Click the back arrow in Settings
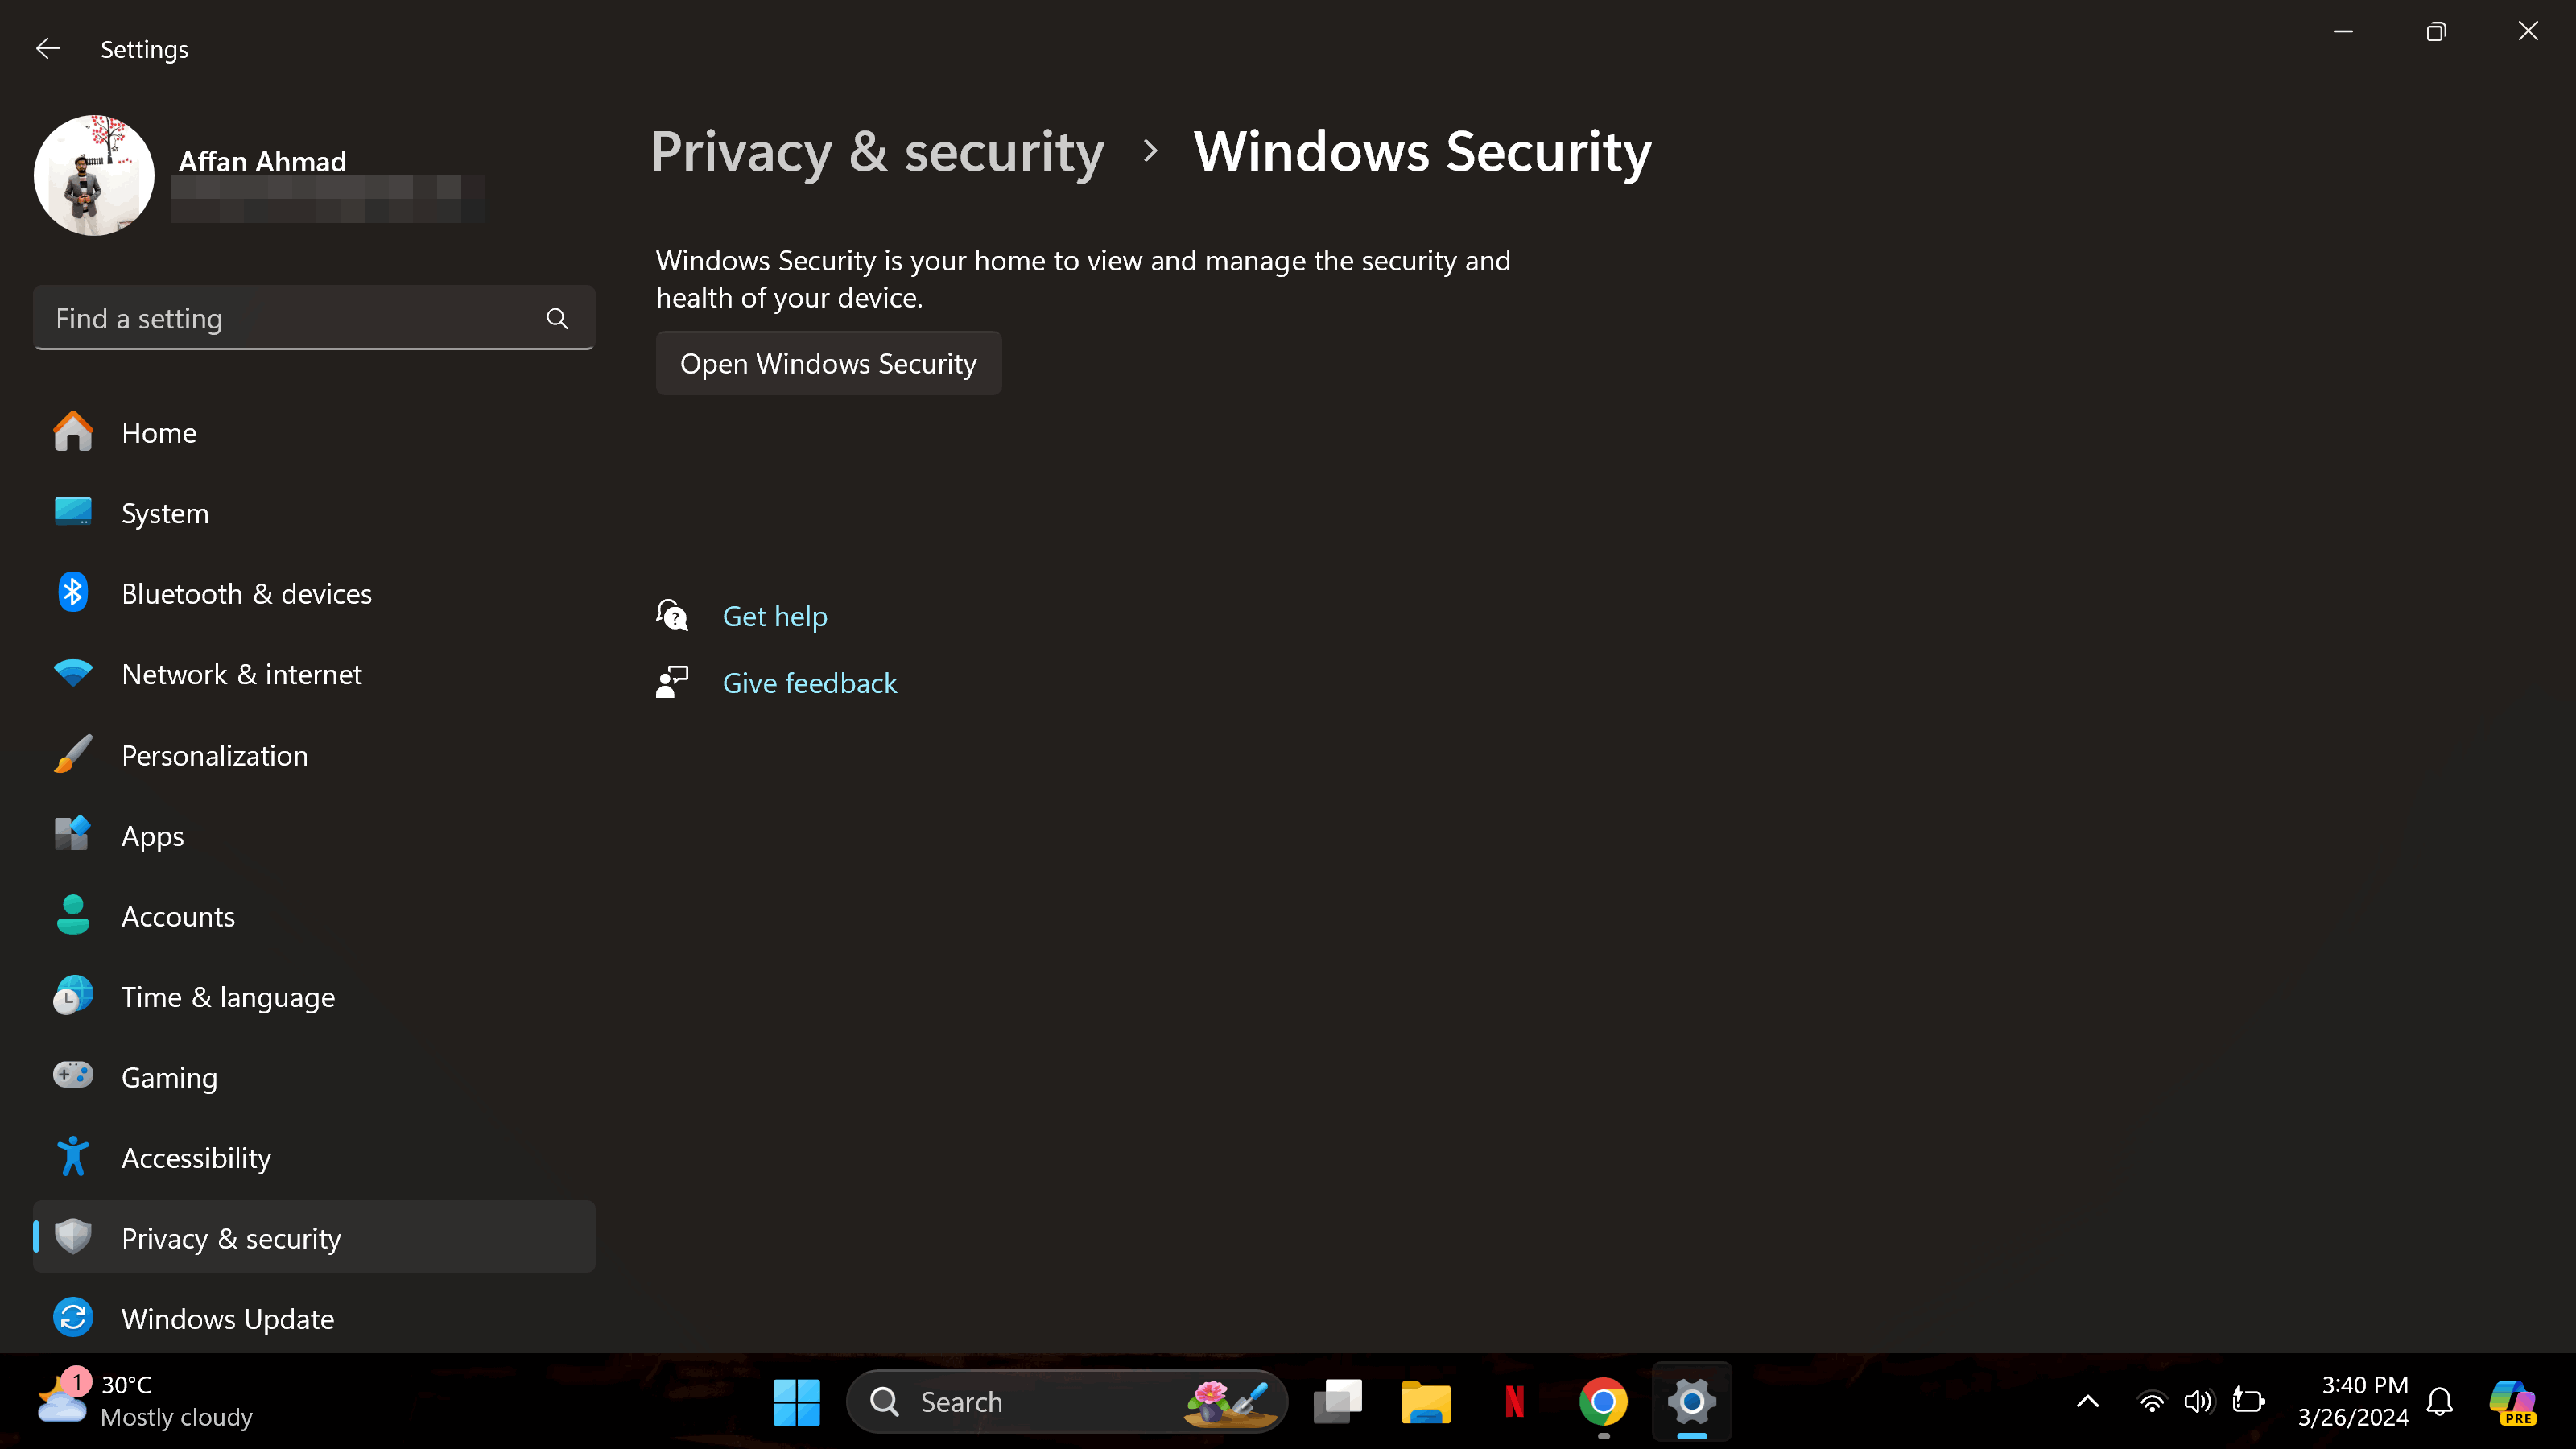The image size is (2576, 1449). [48, 49]
